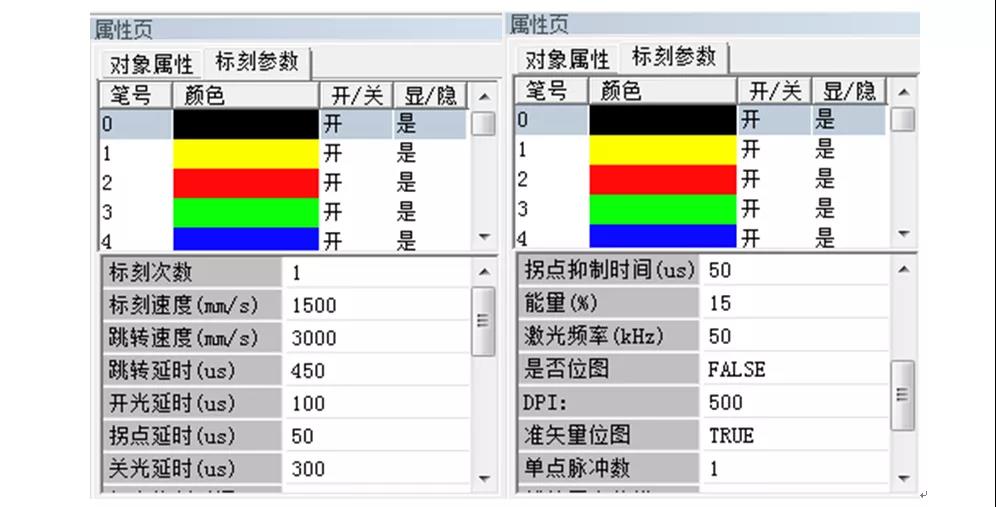This screenshot has height=507, width=996.
Task: Edit 标刻次数 value field 1
Action: pyautogui.click(x=377, y=273)
